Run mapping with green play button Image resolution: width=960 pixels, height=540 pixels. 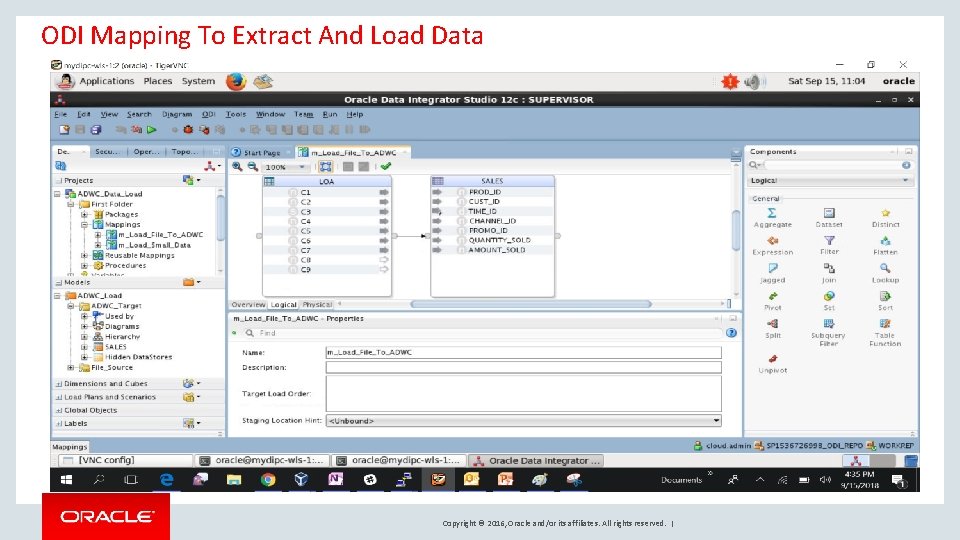click(152, 130)
